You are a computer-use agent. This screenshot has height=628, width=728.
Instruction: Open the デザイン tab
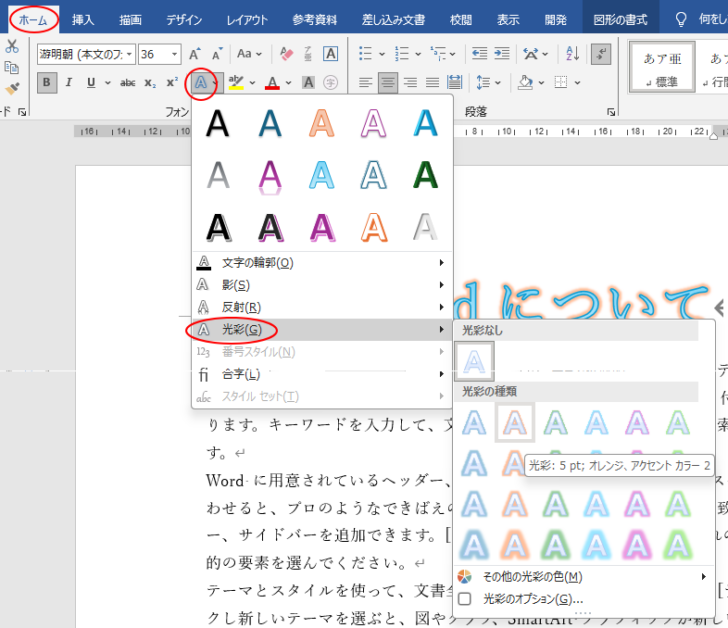tap(184, 20)
